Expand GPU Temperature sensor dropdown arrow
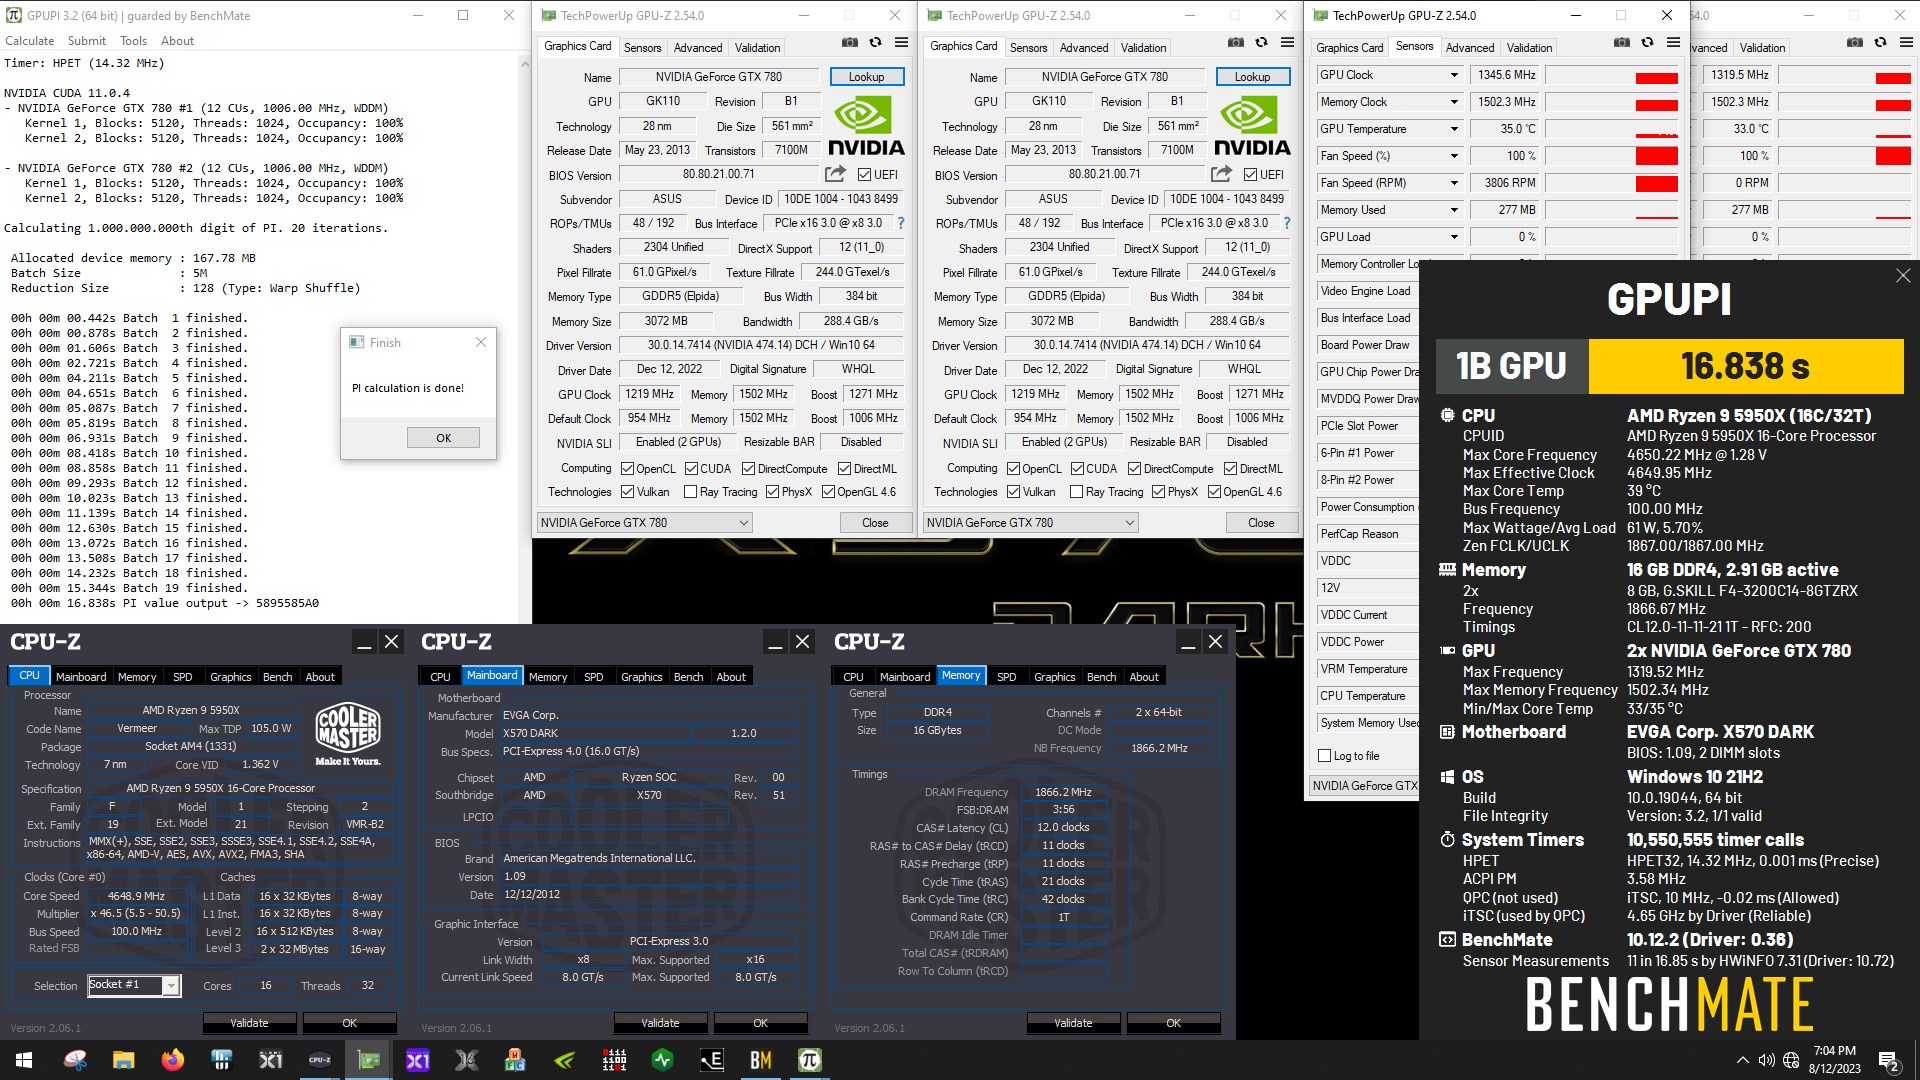 [1454, 129]
